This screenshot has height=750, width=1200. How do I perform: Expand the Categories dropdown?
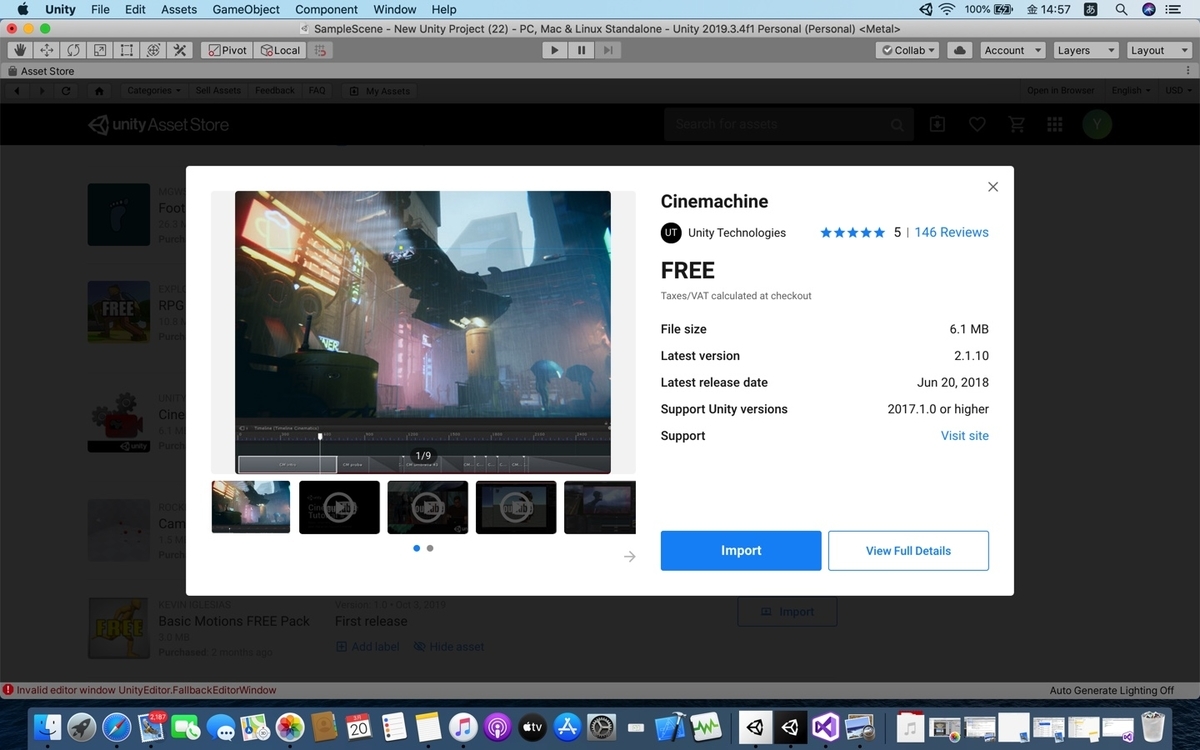click(x=153, y=91)
